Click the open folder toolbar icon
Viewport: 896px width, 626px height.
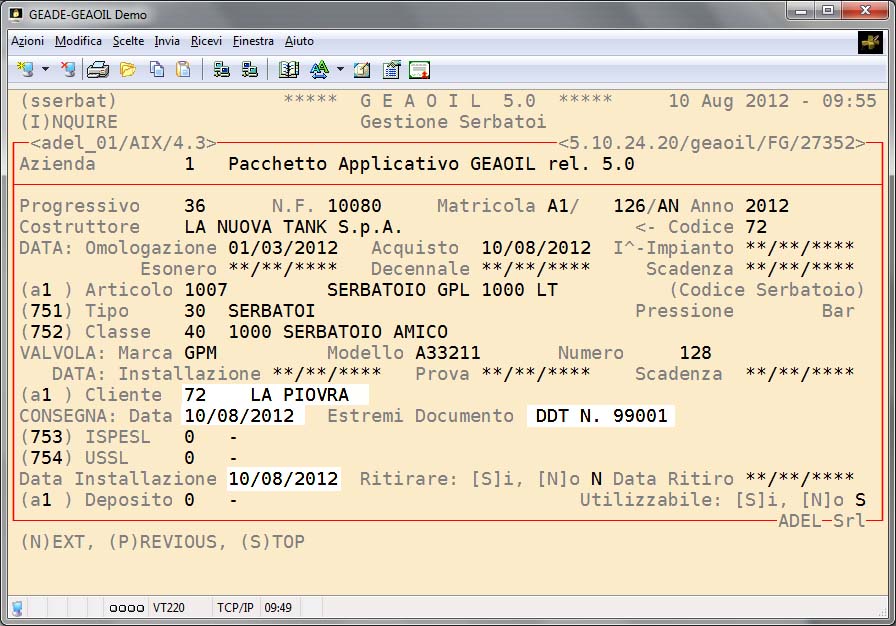[x=128, y=69]
